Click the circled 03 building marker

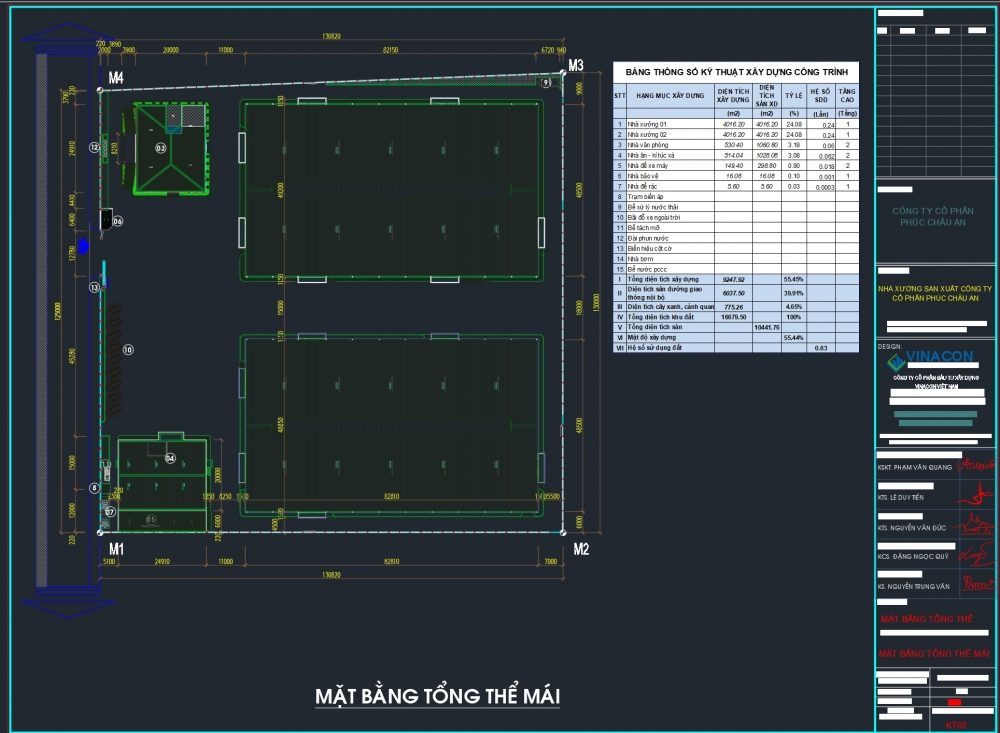pos(160,148)
